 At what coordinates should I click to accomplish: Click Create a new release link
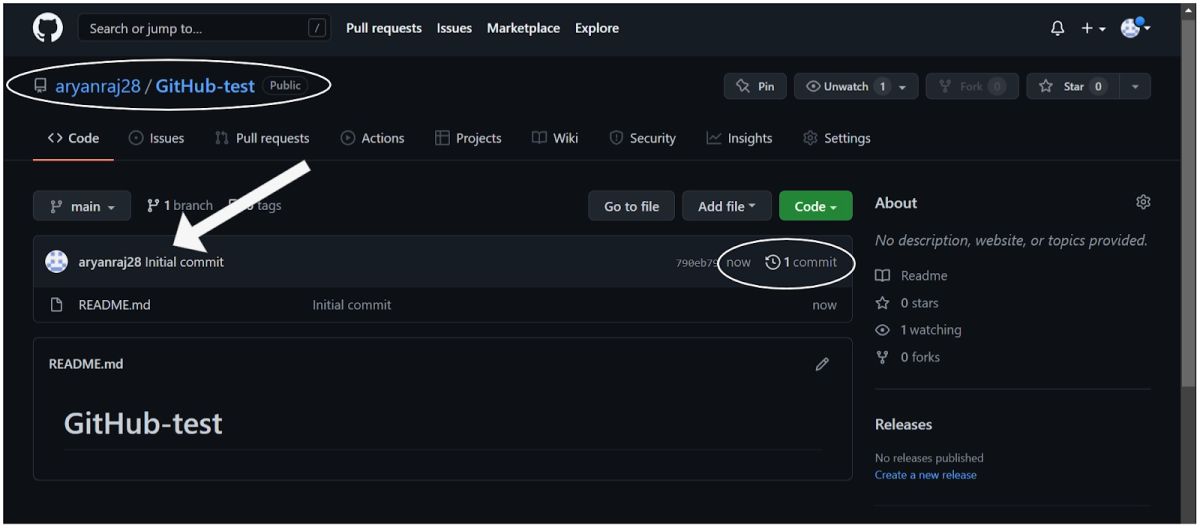926,475
